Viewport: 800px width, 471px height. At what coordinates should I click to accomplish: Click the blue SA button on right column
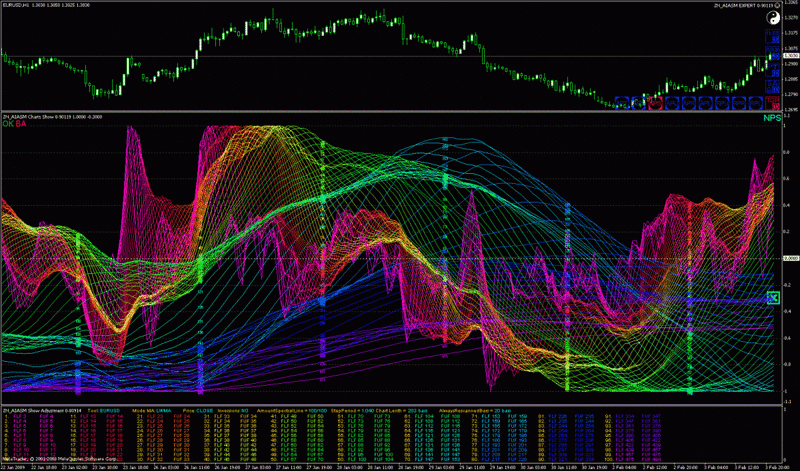click(772, 87)
